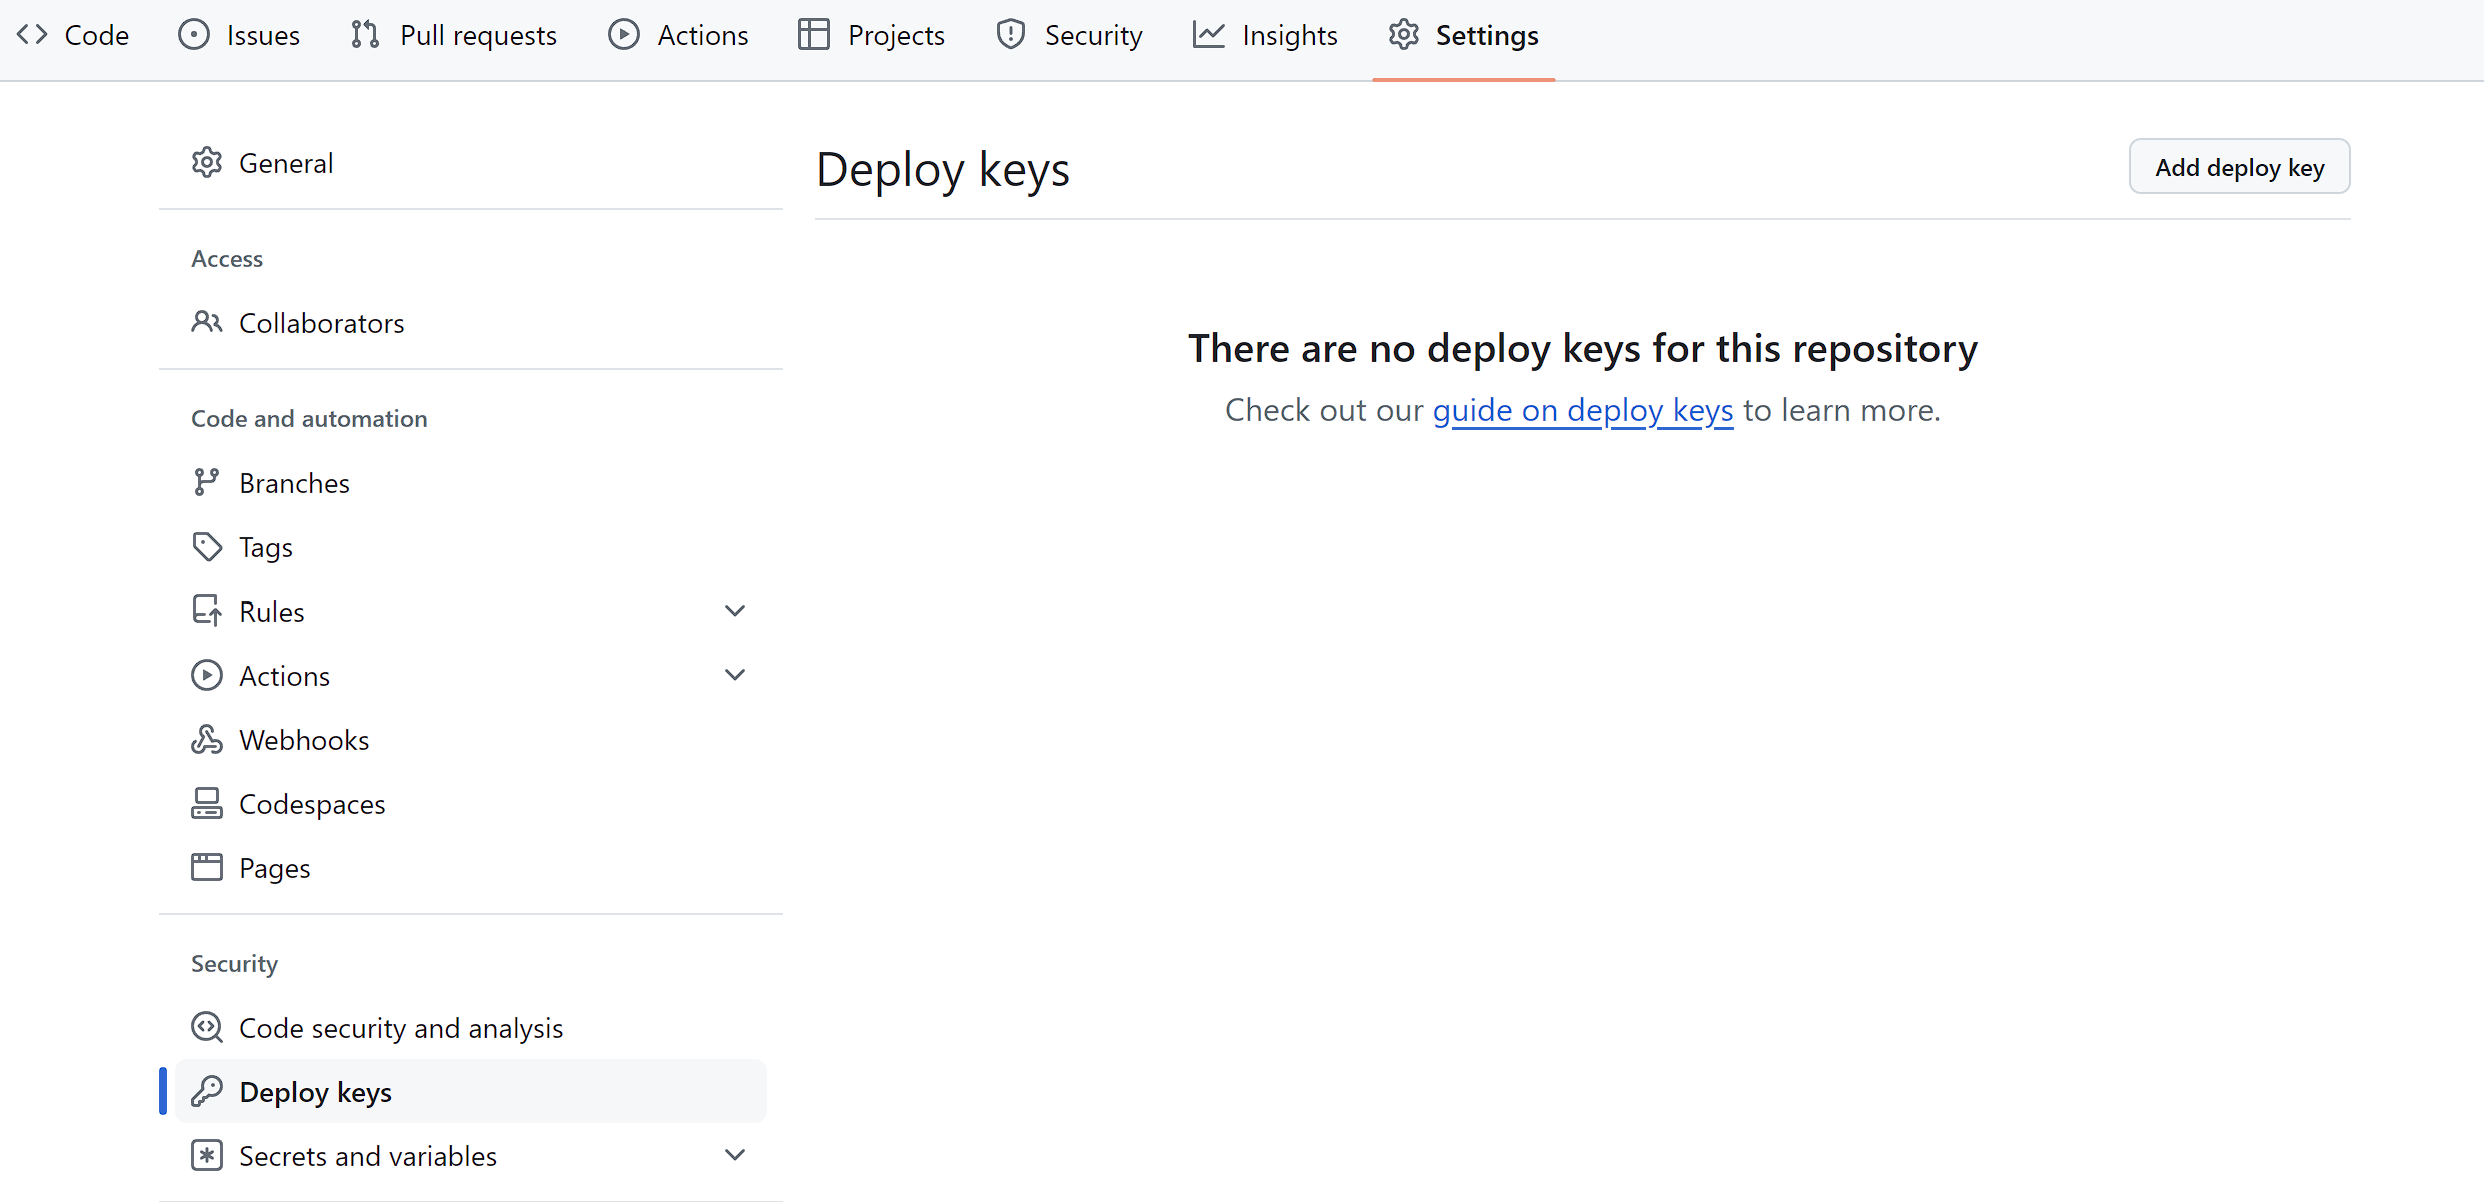
Task: Expand the sidebar Actions settings chevron
Action: click(x=735, y=676)
